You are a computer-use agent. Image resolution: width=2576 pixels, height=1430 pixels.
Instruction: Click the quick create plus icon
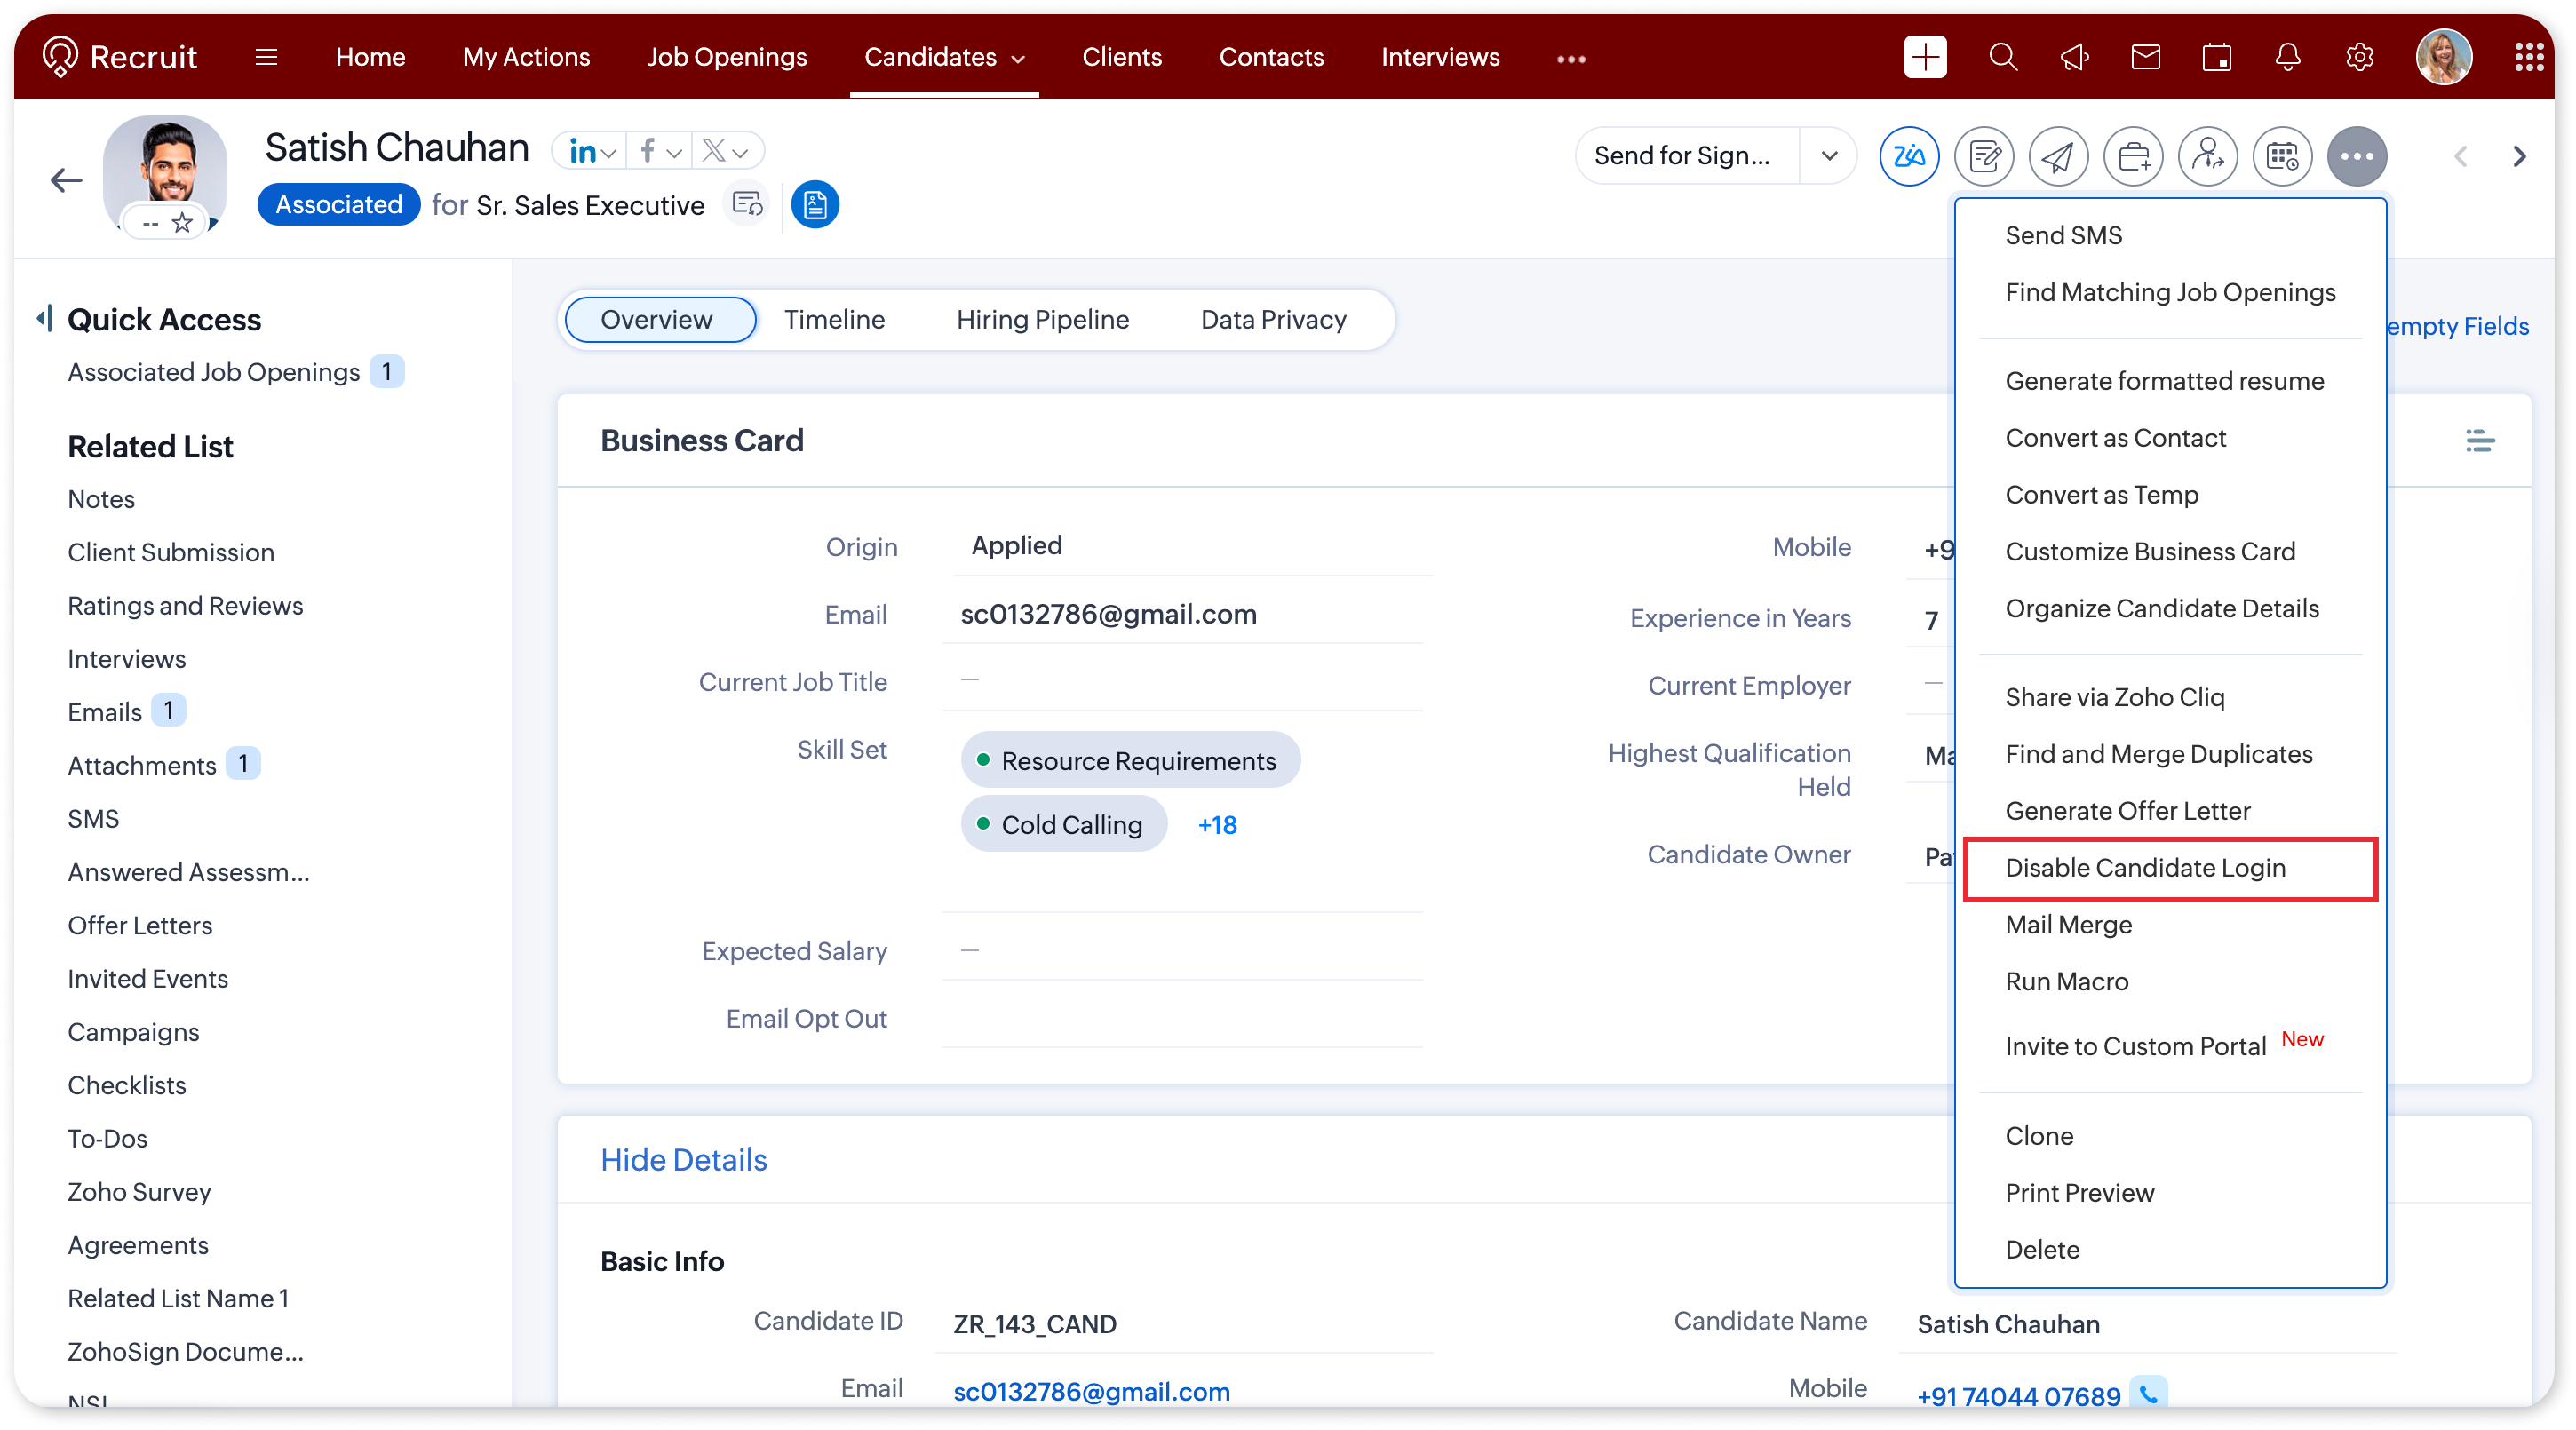coord(1925,57)
